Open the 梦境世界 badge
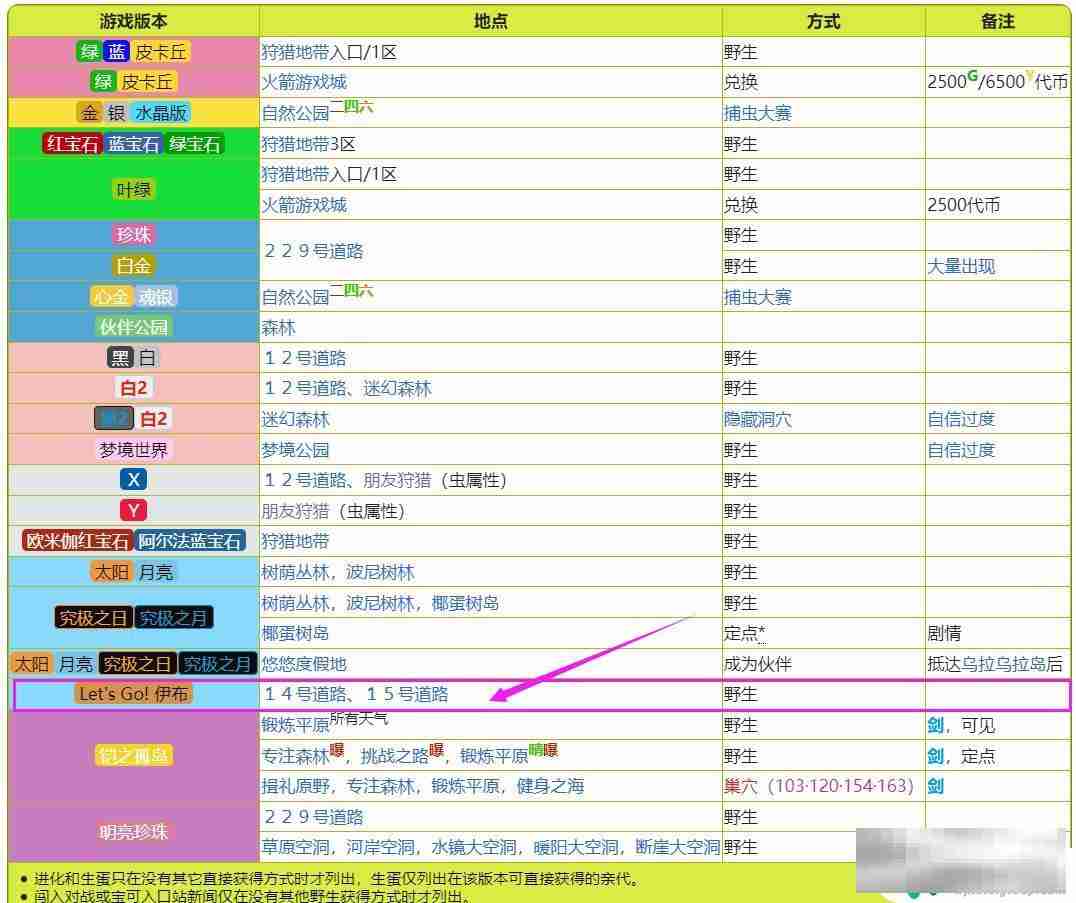Image resolution: width=1076 pixels, height=903 pixels. point(134,449)
